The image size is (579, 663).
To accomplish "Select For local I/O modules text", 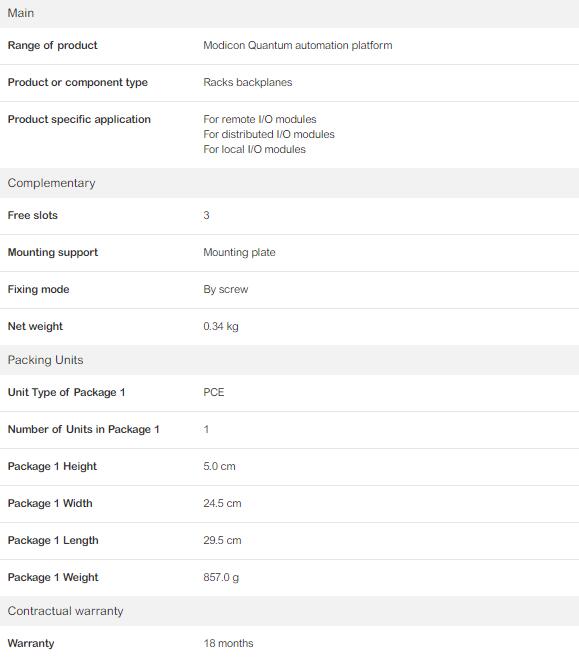I will [254, 149].
